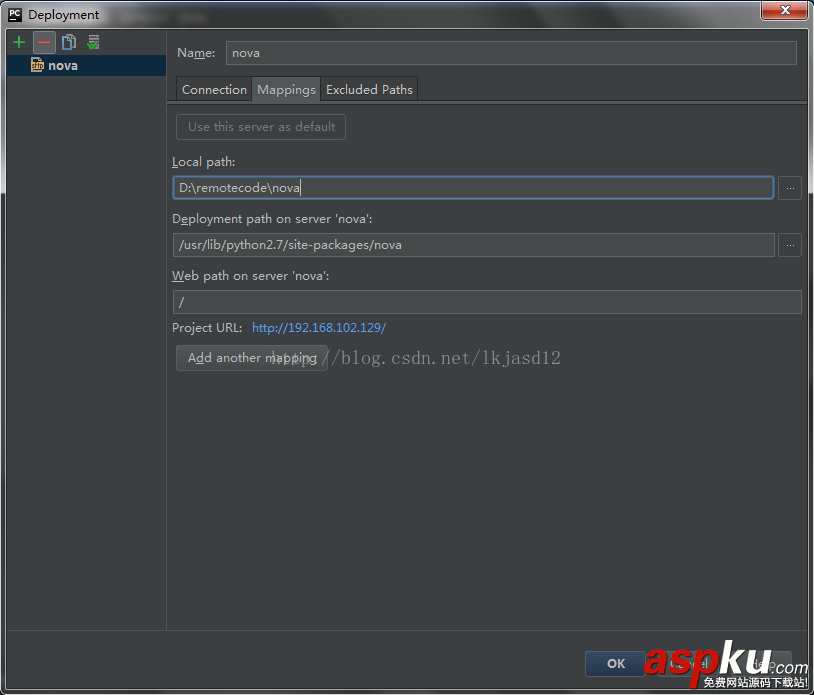This screenshot has width=814, height=695.
Task: Open the Excluded Paths tab
Action: [x=368, y=89]
